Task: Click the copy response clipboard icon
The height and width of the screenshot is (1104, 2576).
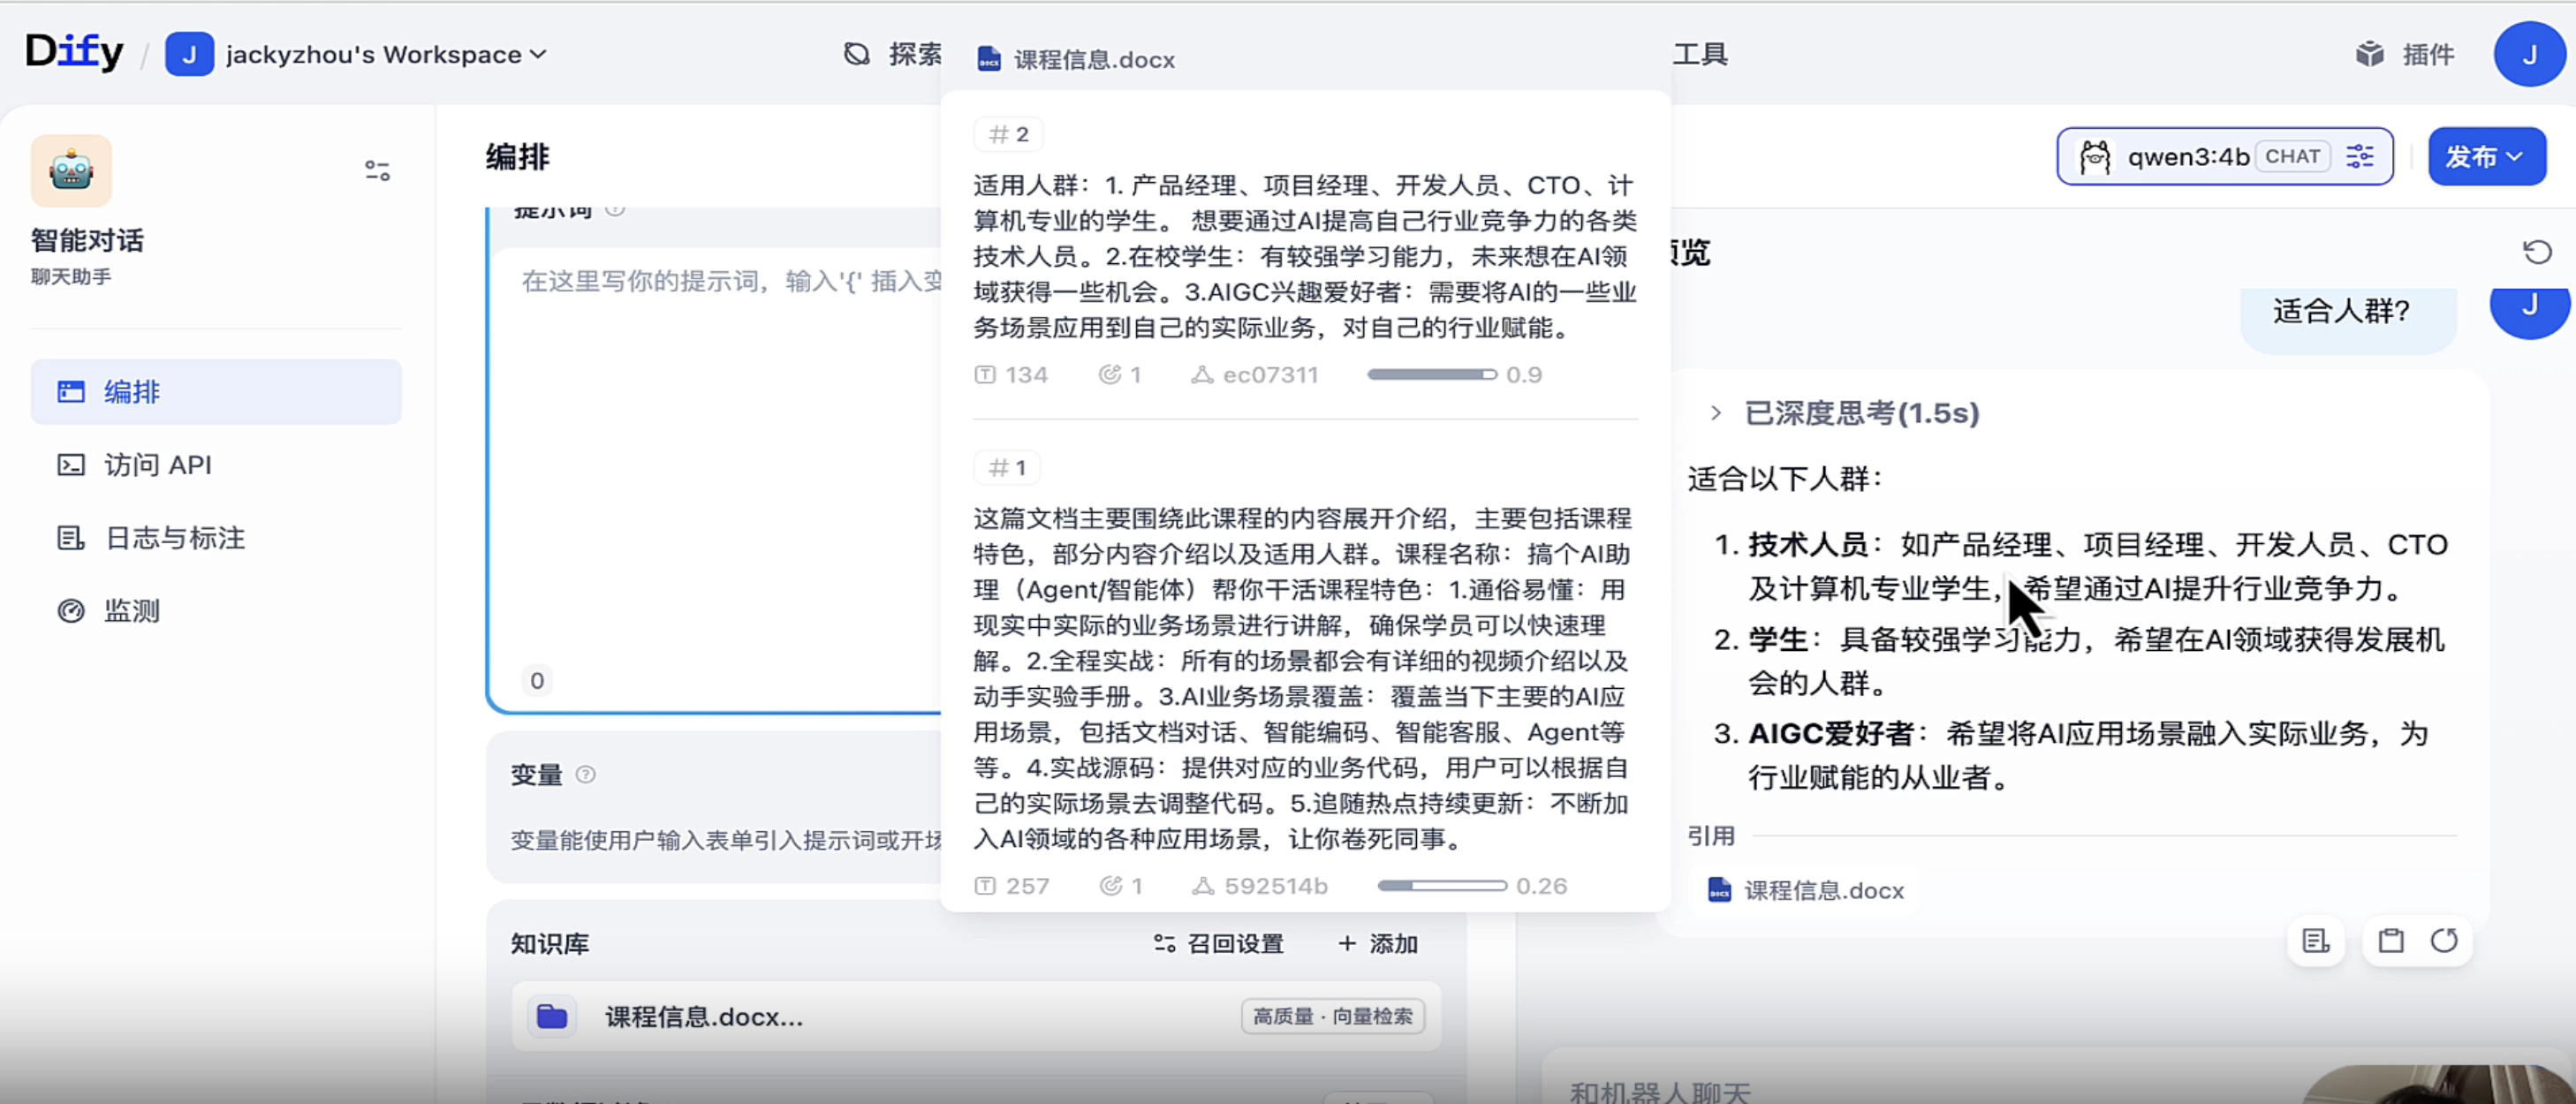Action: tap(2391, 941)
